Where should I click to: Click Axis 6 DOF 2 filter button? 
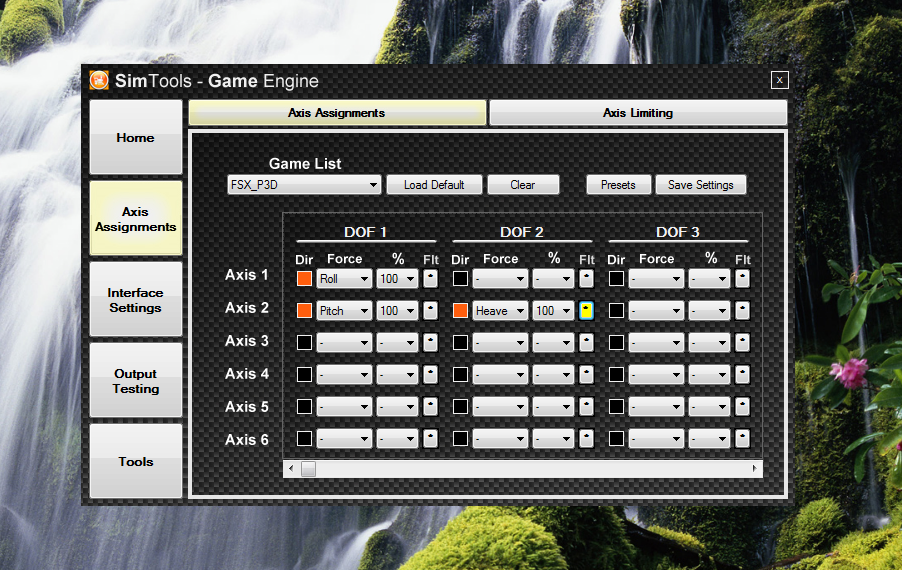coord(586,439)
